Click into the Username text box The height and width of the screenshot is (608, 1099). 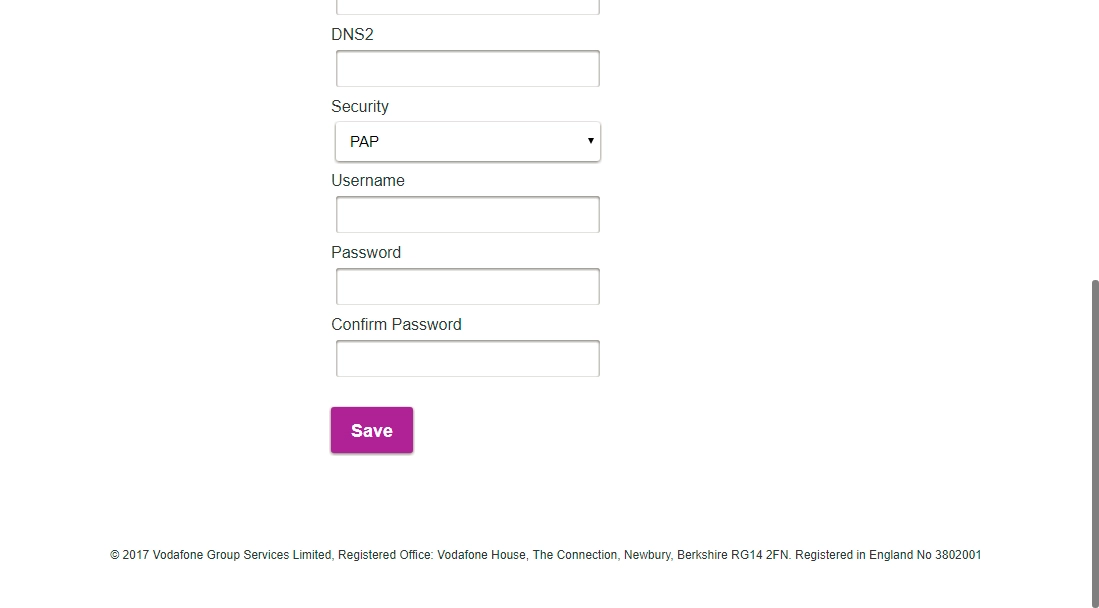point(467,215)
